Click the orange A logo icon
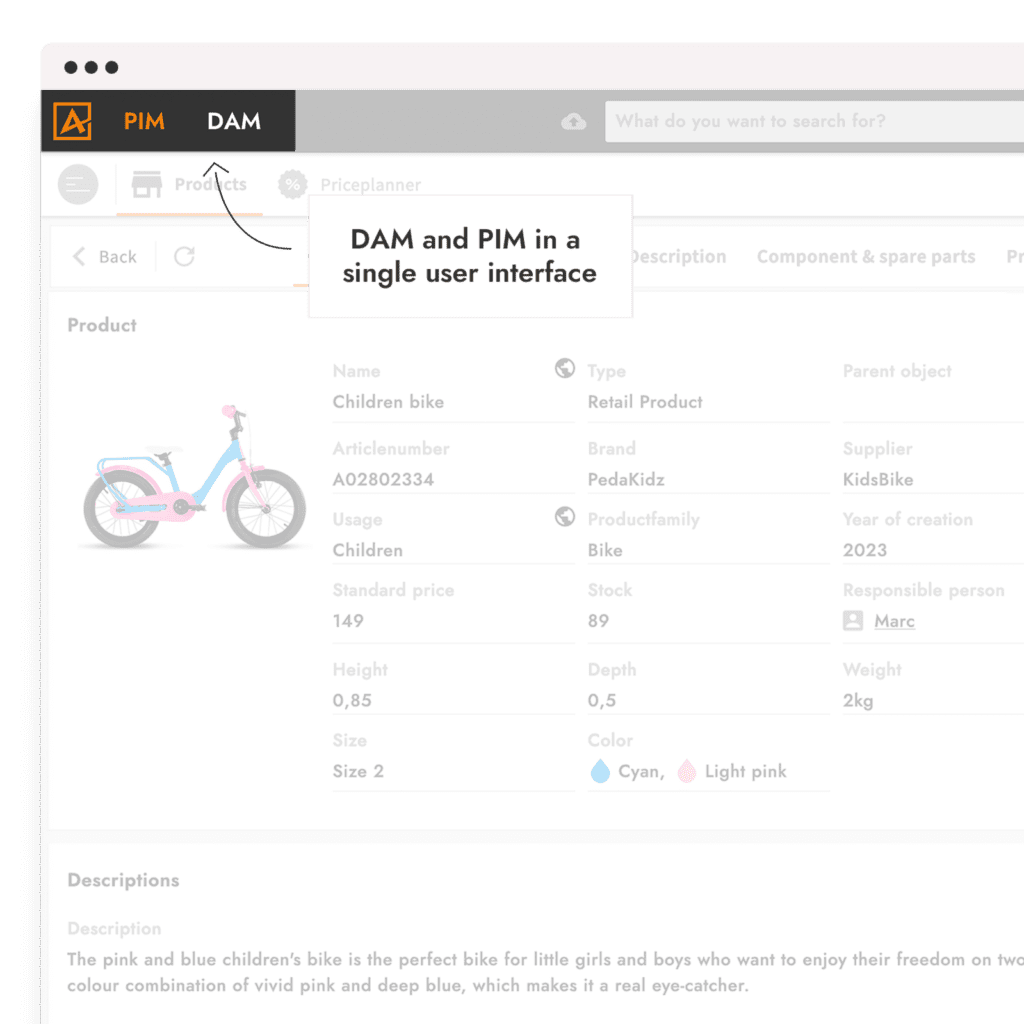 click(72, 122)
